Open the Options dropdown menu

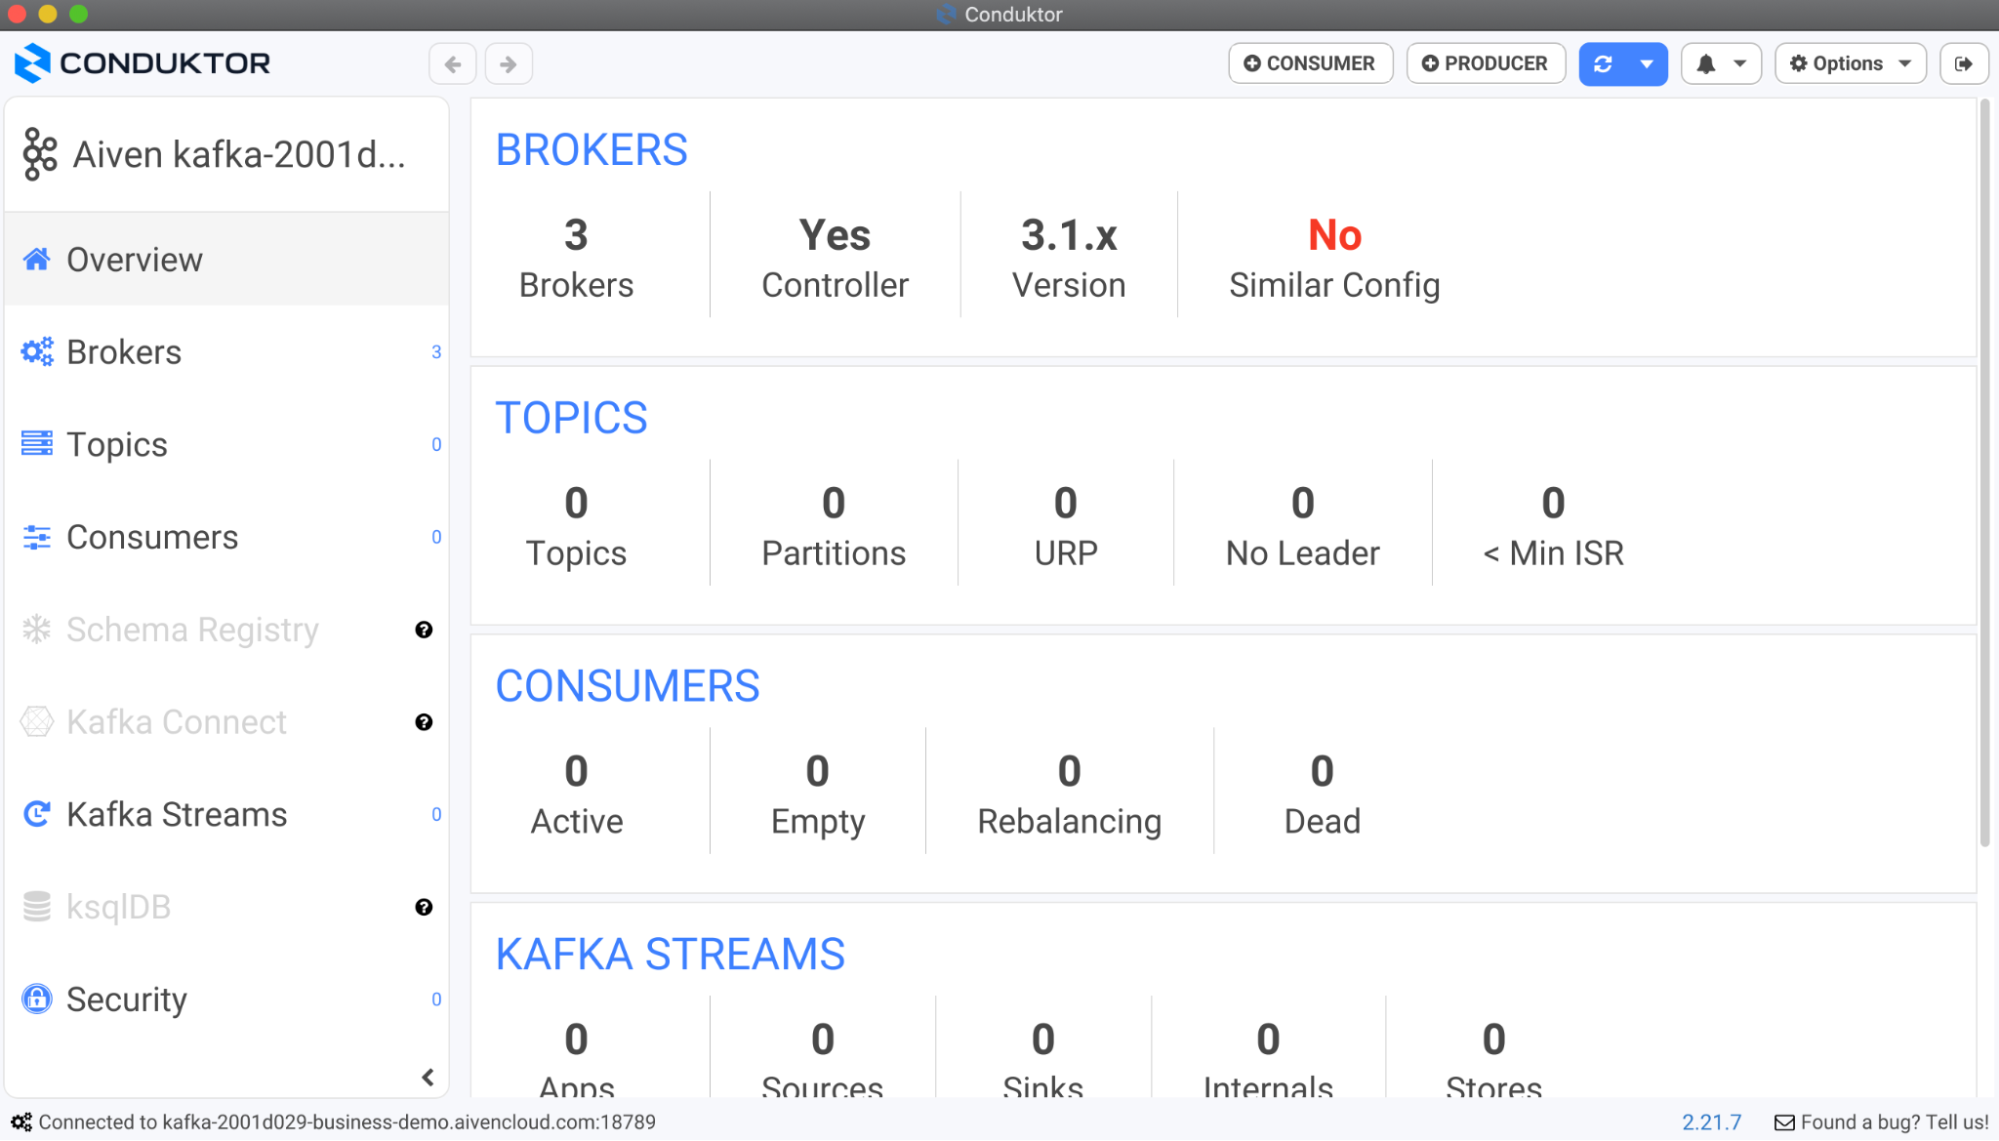tap(1850, 64)
